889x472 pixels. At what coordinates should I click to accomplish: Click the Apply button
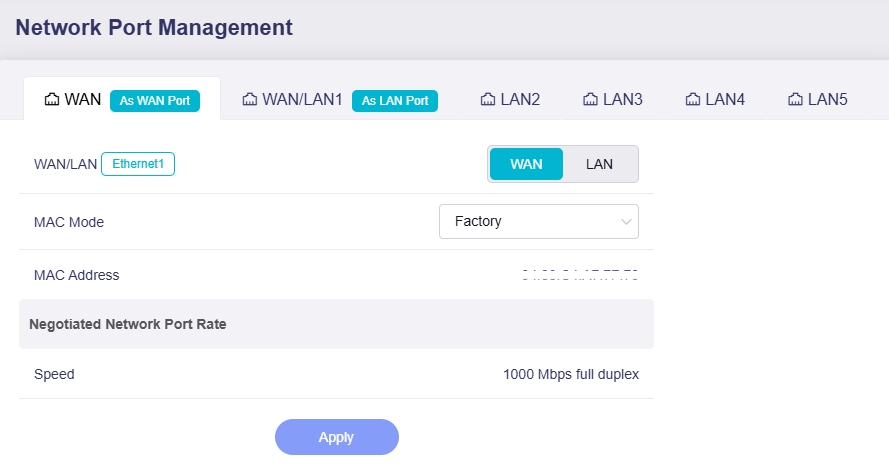[337, 437]
